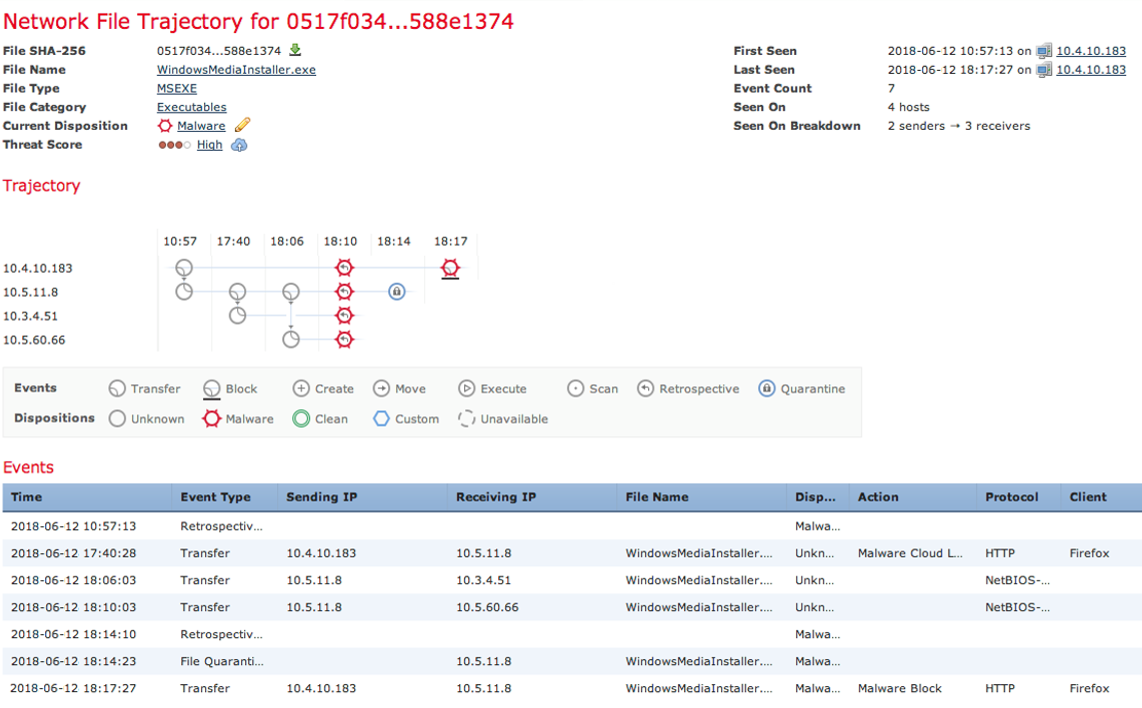The height and width of the screenshot is (708, 1142).
Task: Open the 10.4.10.183 host link for Last Seen
Action: (1090, 70)
